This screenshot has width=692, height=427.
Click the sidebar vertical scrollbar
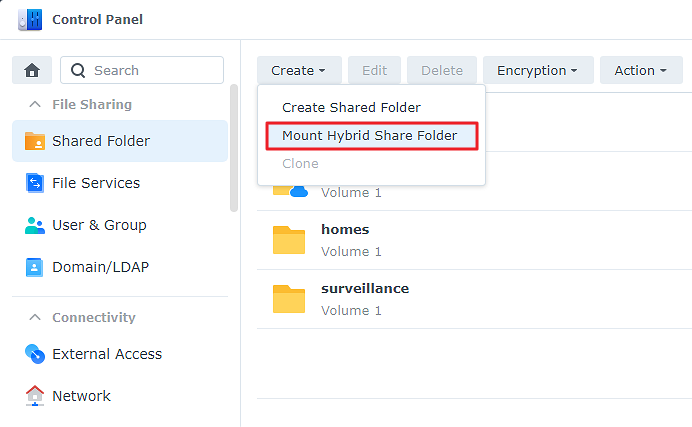(234, 148)
